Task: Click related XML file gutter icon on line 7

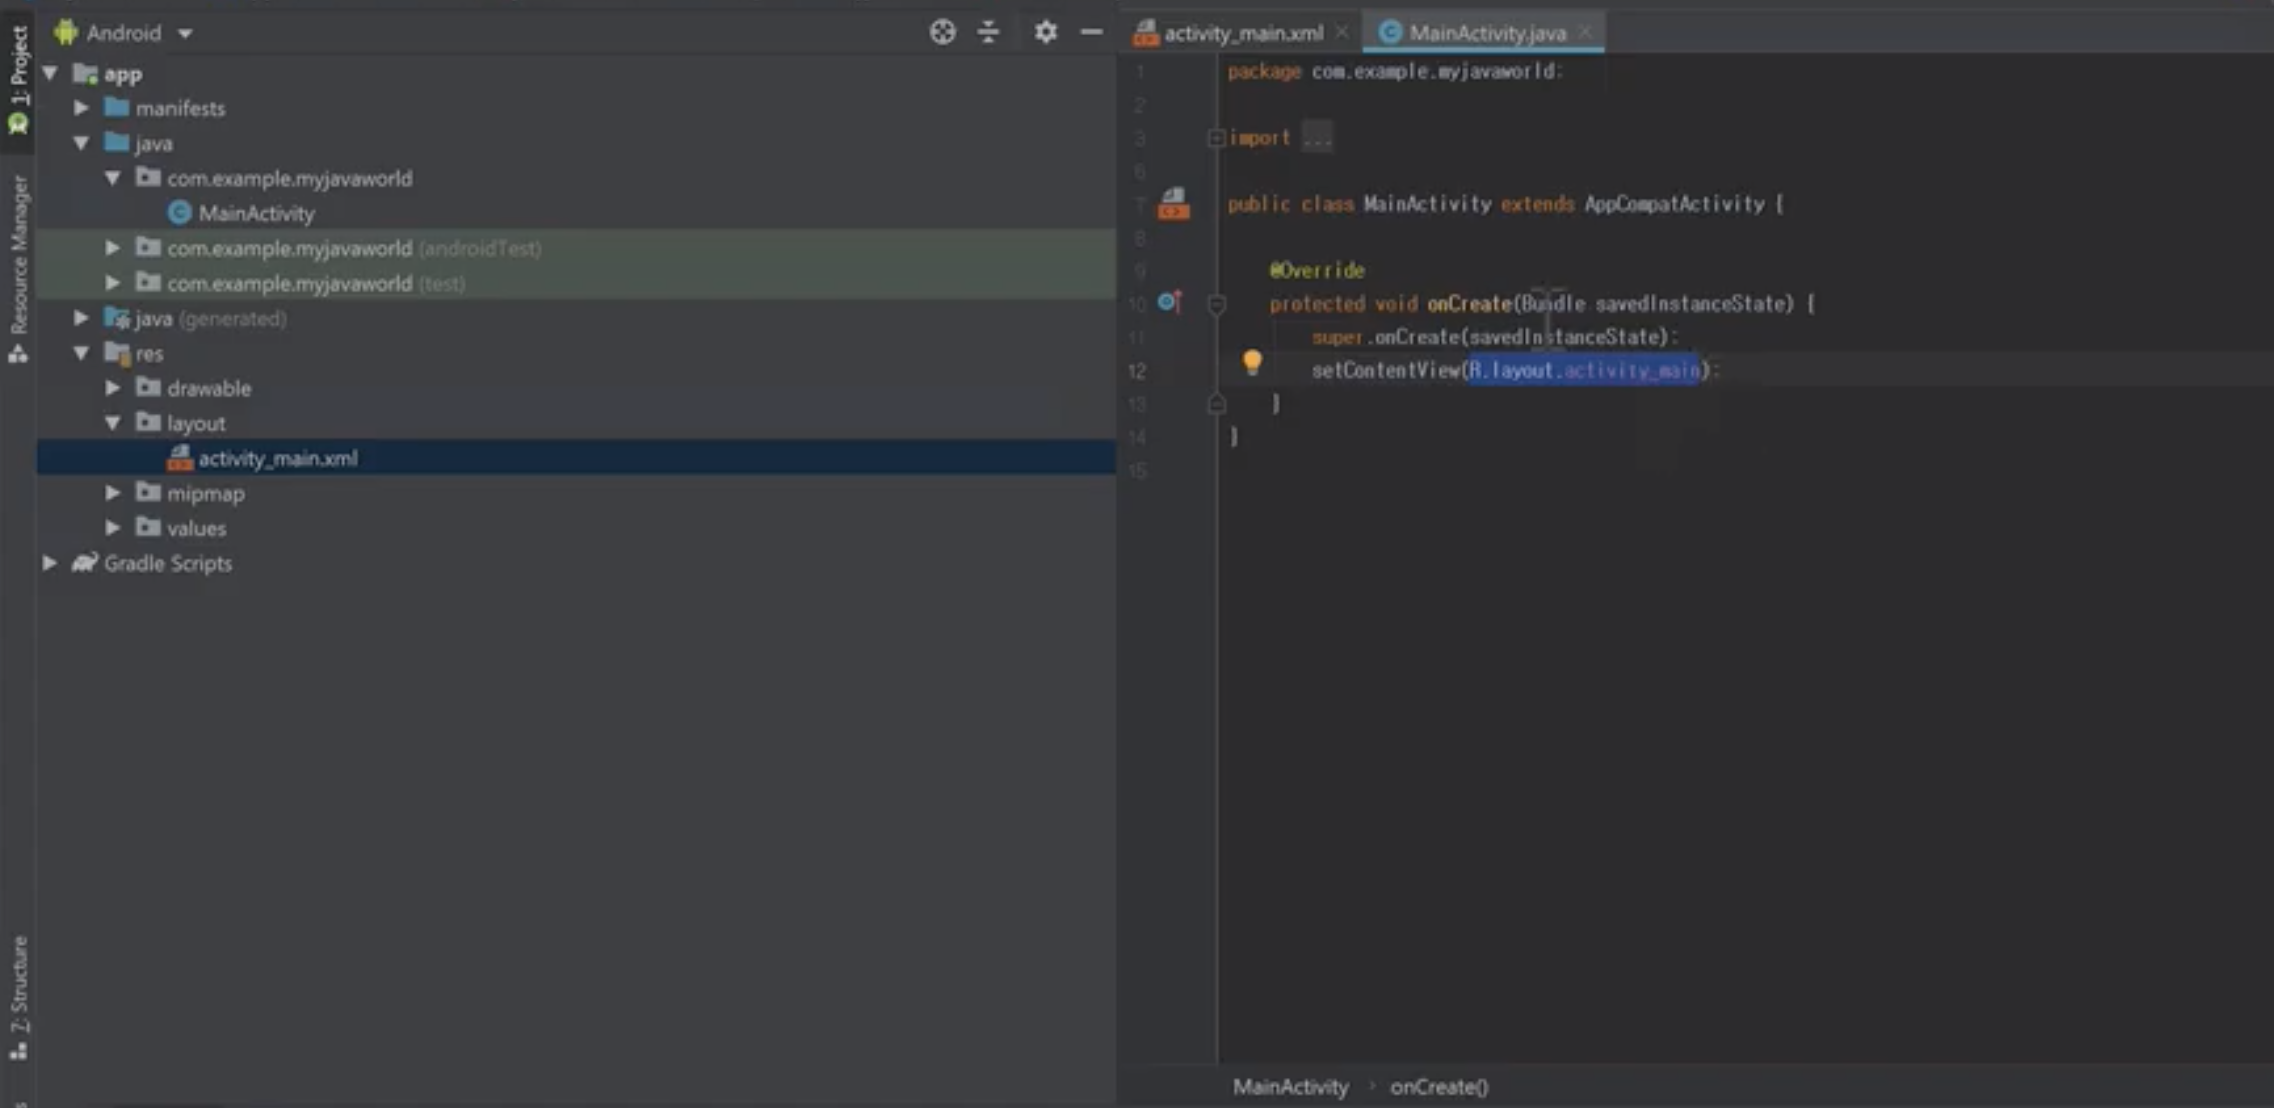Action: click(1173, 204)
